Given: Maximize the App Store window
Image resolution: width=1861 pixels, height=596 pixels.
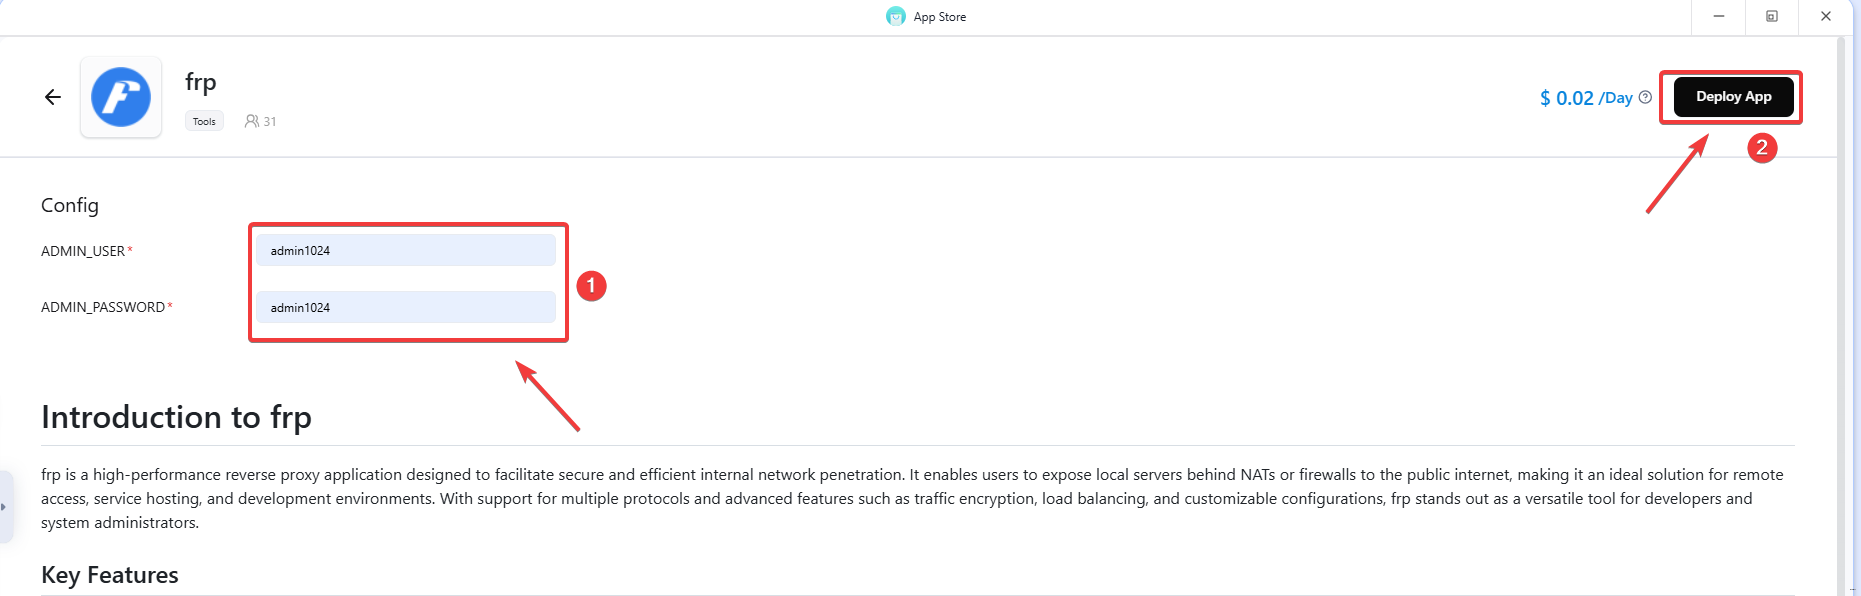Looking at the screenshot, I should pos(1771,16).
